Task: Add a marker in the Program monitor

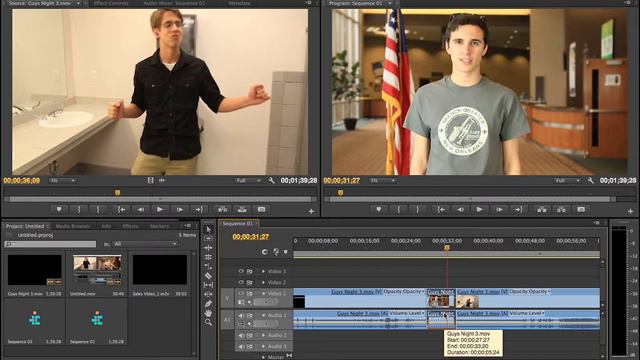Action: pyautogui.click(x=379, y=209)
